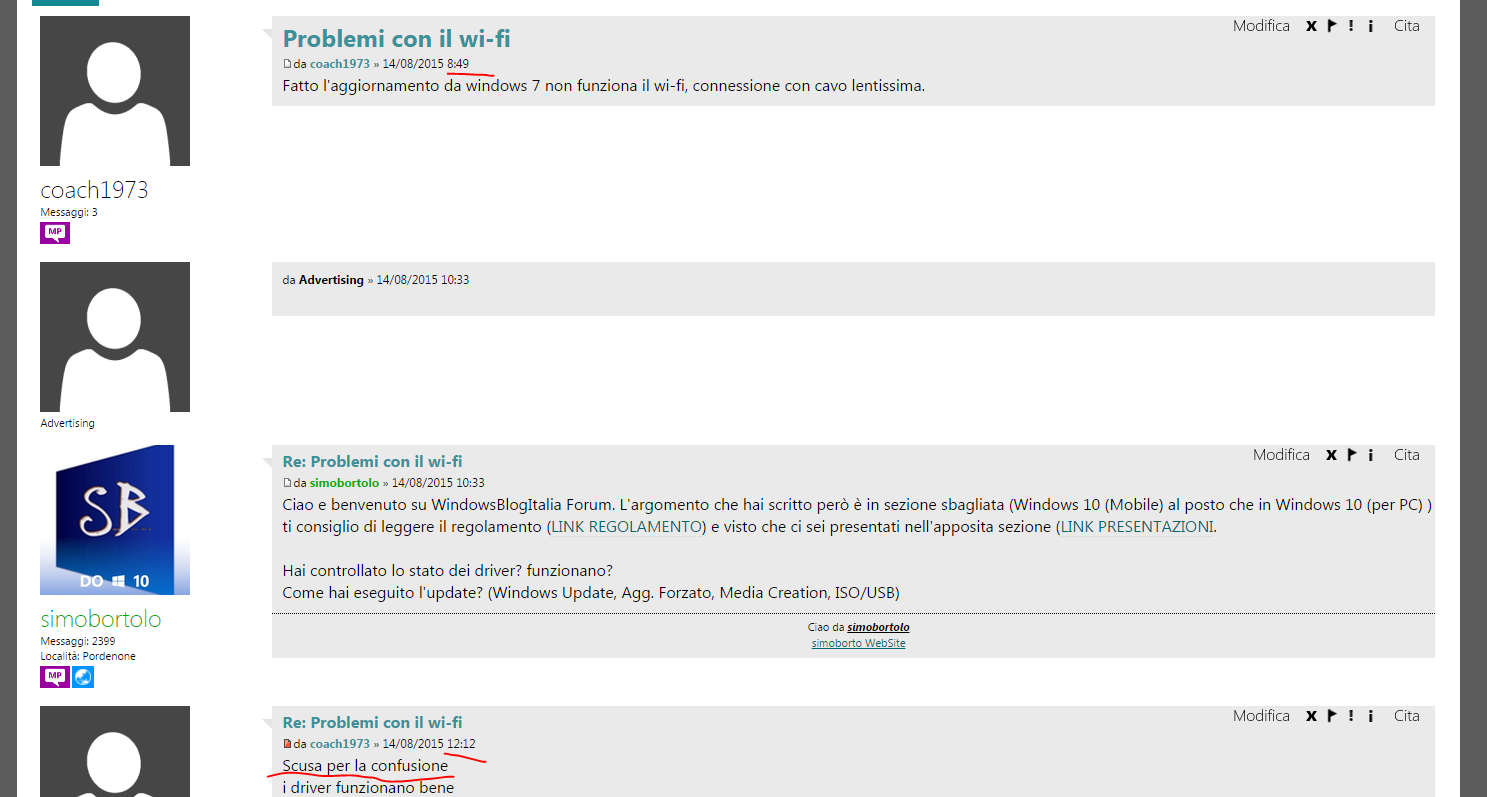Open post info icon on simobortolo's reply

1370,455
